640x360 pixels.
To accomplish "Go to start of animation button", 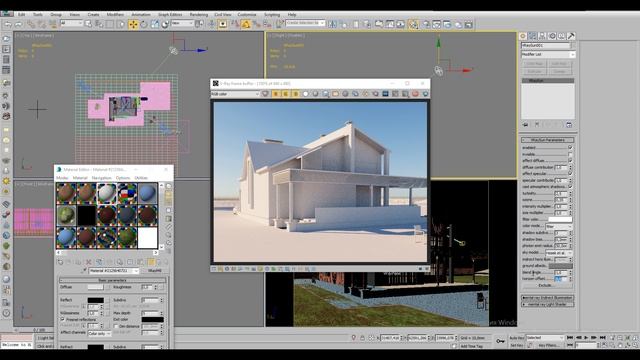I will pyautogui.click(x=570, y=338).
